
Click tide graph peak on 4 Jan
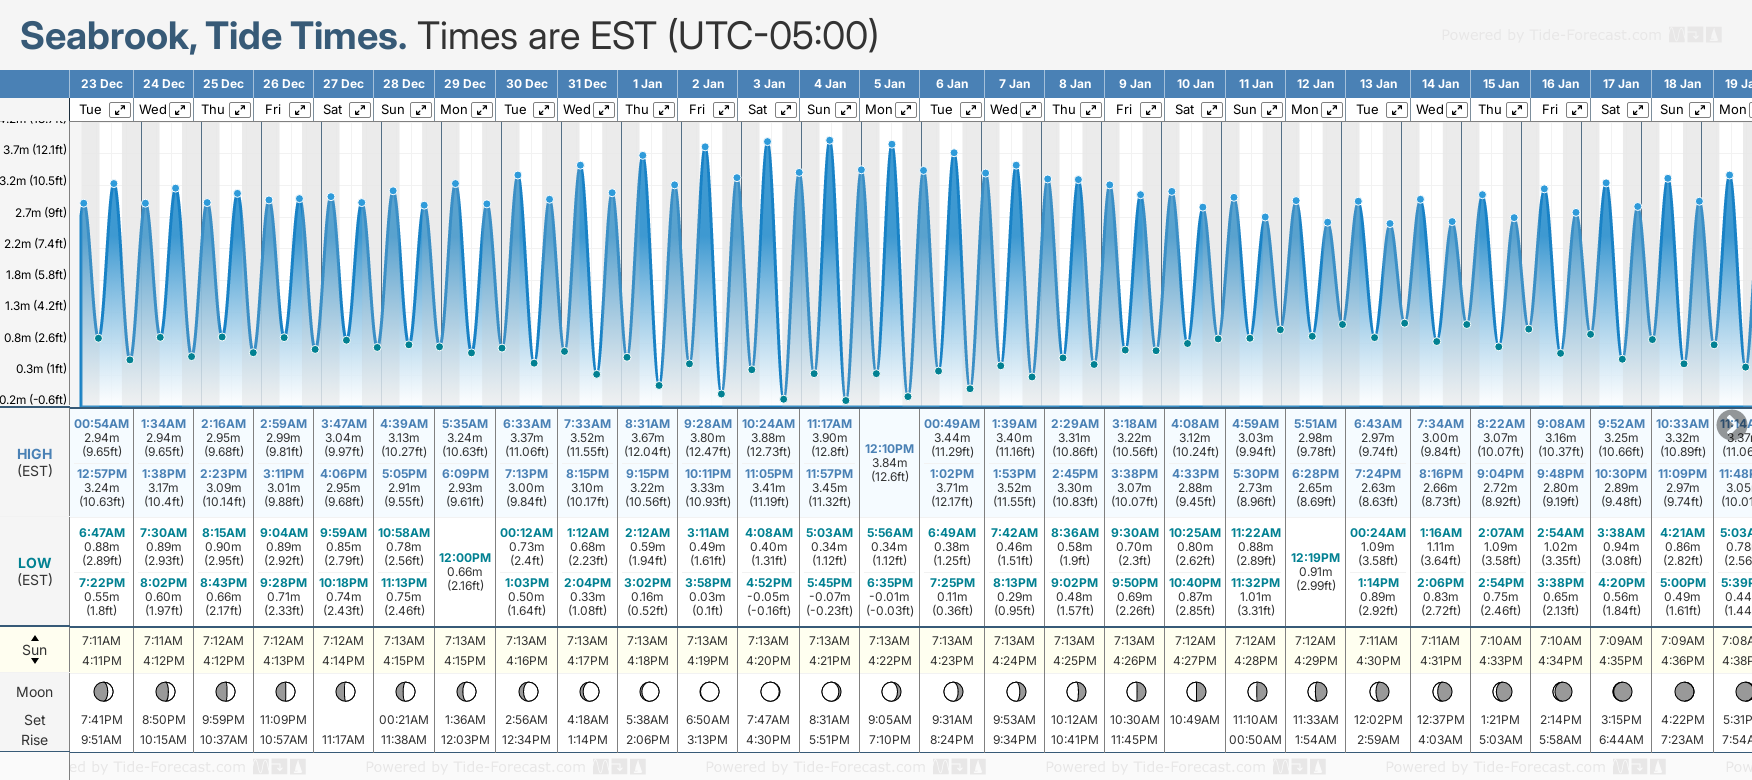[830, 141]
